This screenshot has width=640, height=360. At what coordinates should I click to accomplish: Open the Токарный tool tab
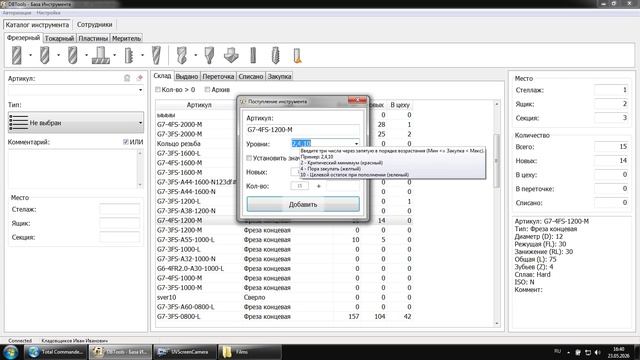tap(59, 38)
